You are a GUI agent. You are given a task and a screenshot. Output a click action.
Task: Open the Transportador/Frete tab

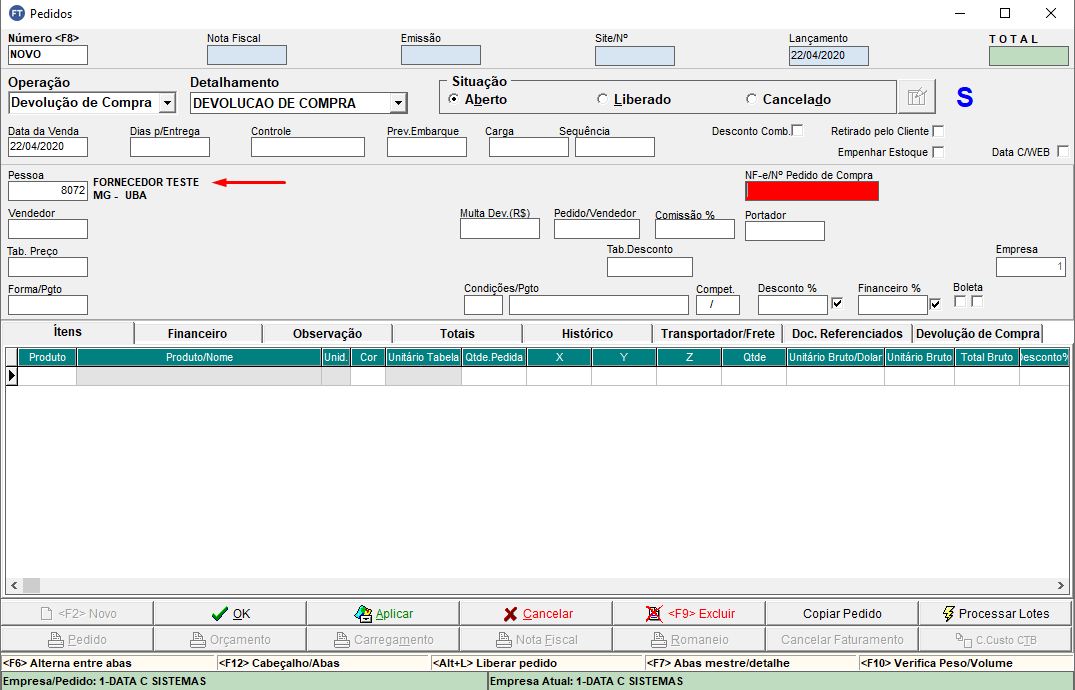pos(717,333)
